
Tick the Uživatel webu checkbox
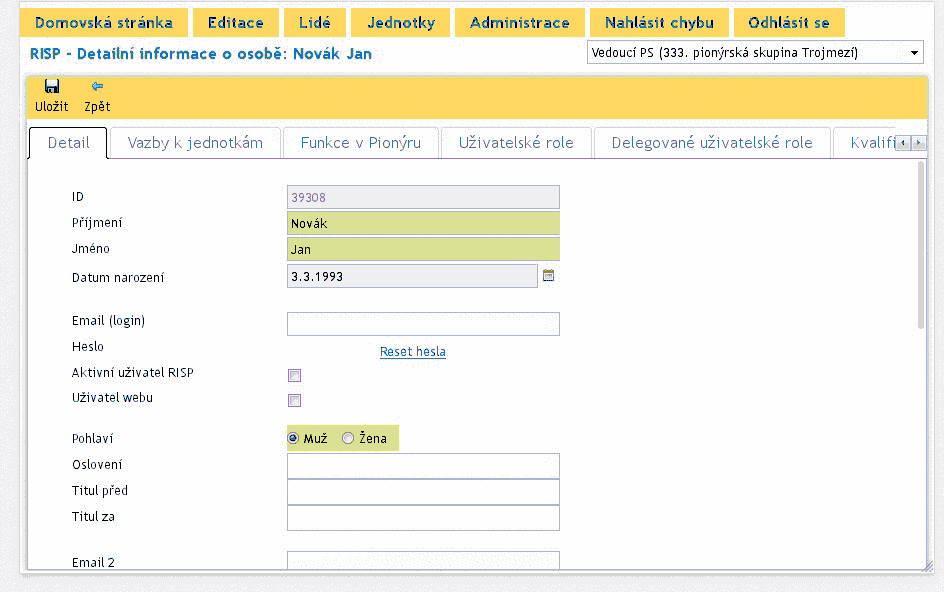pyautogui.click(x=294, y=401)
